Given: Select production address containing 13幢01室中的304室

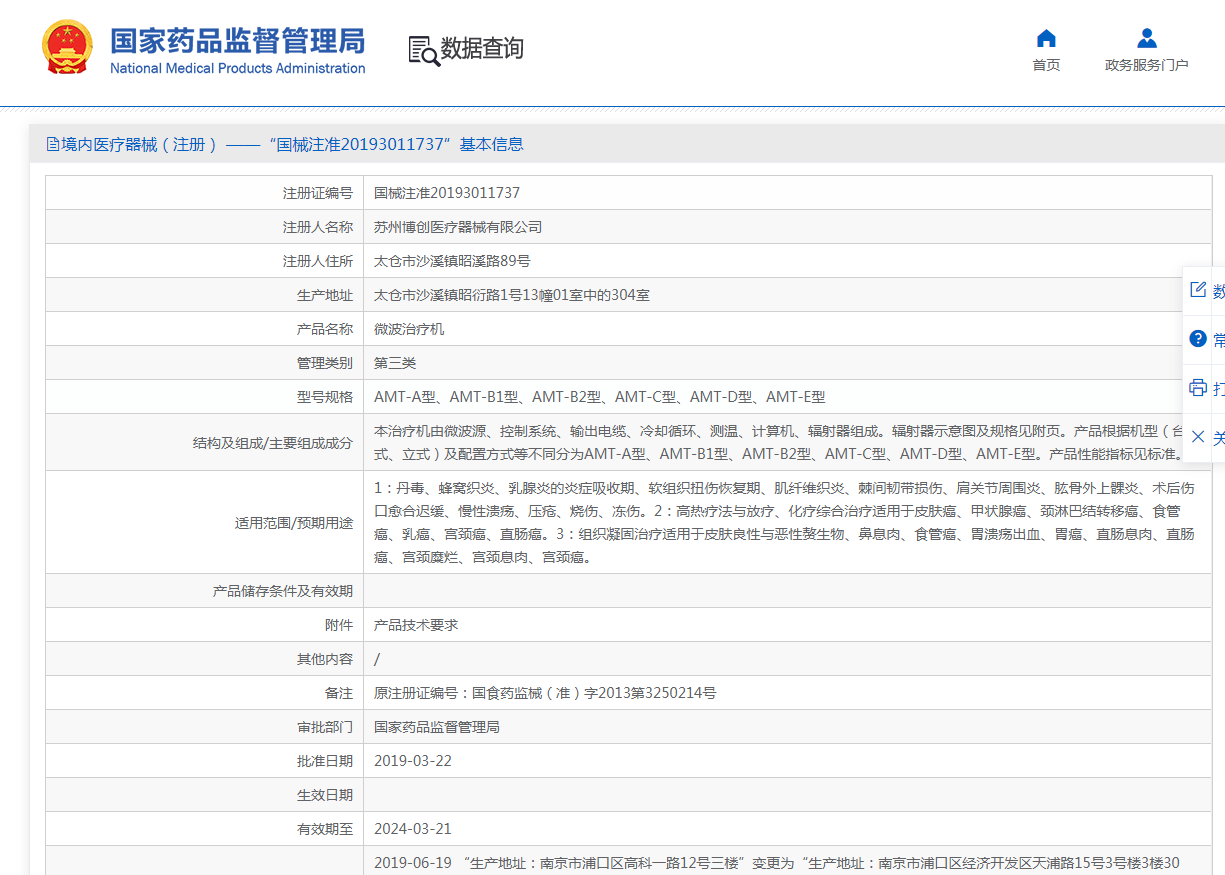Looking at the screenshot, I should [x=512, y=295].
